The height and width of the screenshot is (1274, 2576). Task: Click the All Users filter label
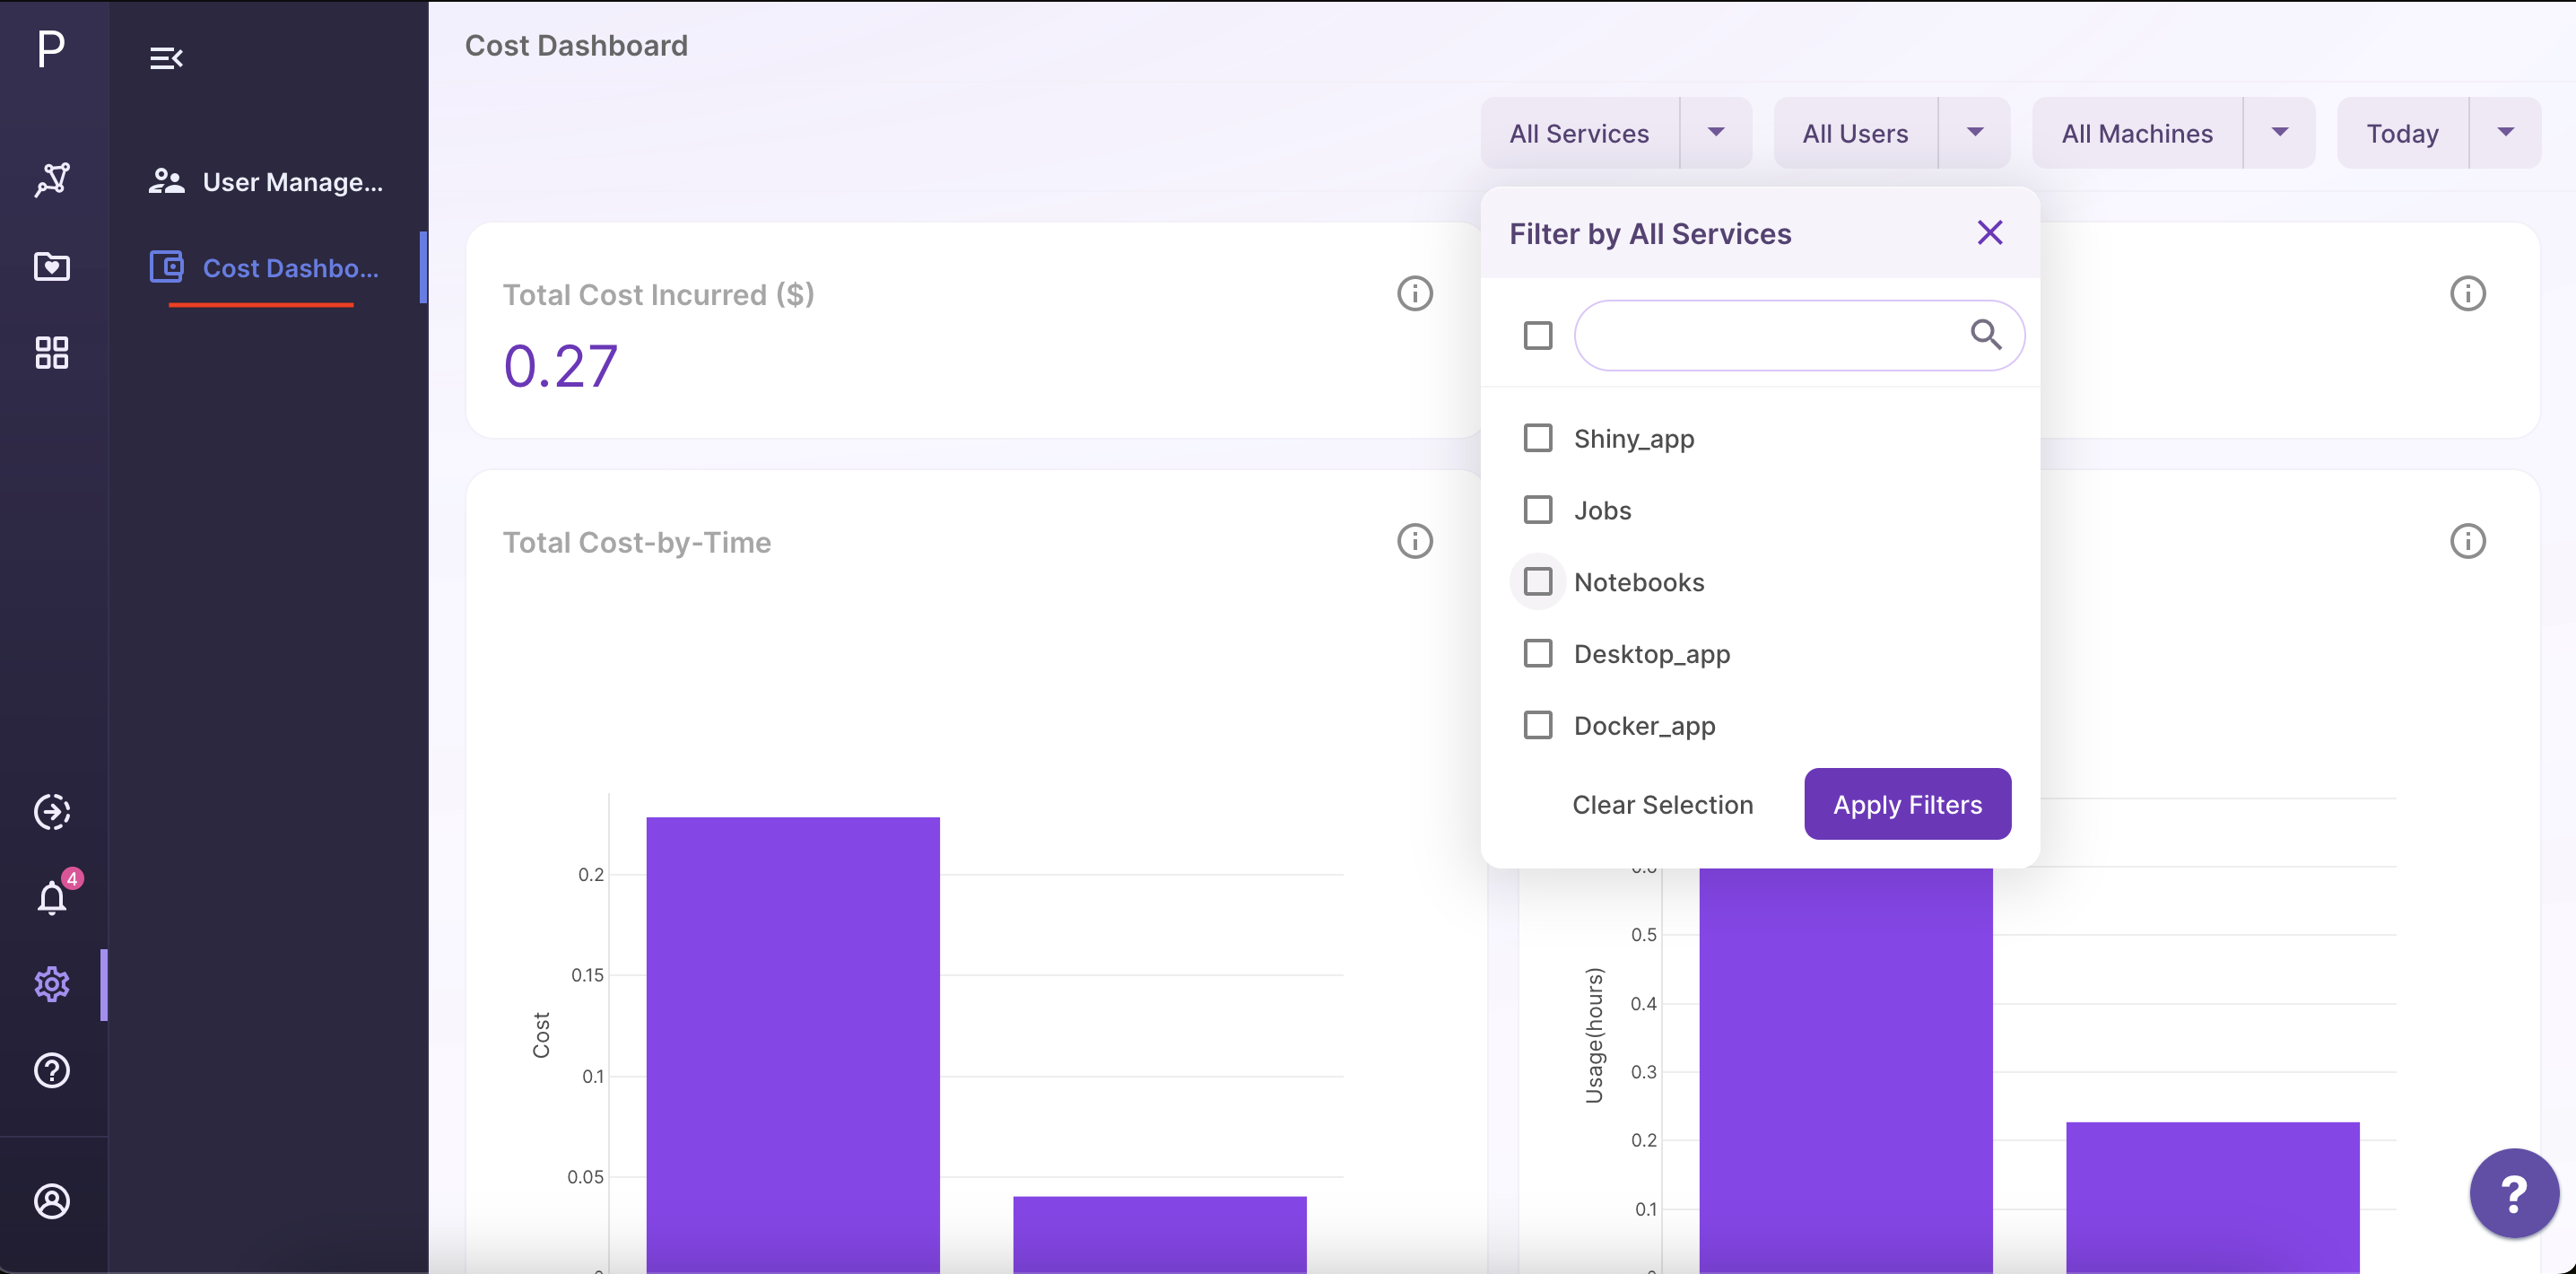click(x=1855, y=133)
